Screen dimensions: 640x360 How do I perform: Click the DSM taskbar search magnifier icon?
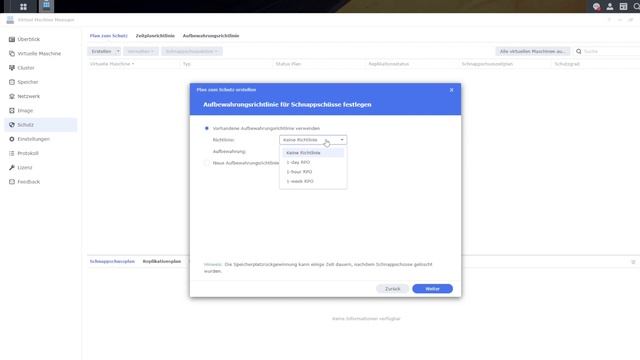(636, 7)
